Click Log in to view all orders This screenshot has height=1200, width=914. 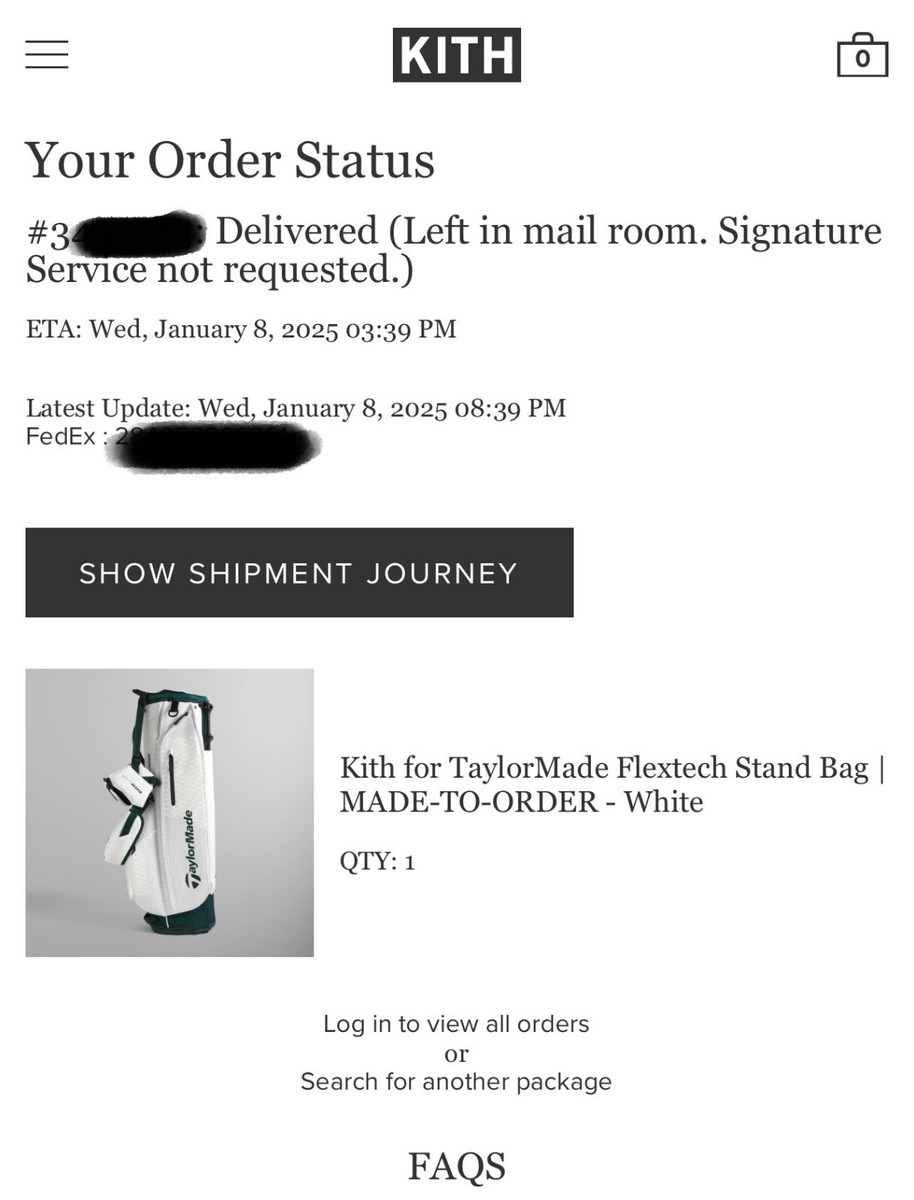point(456,1024)
